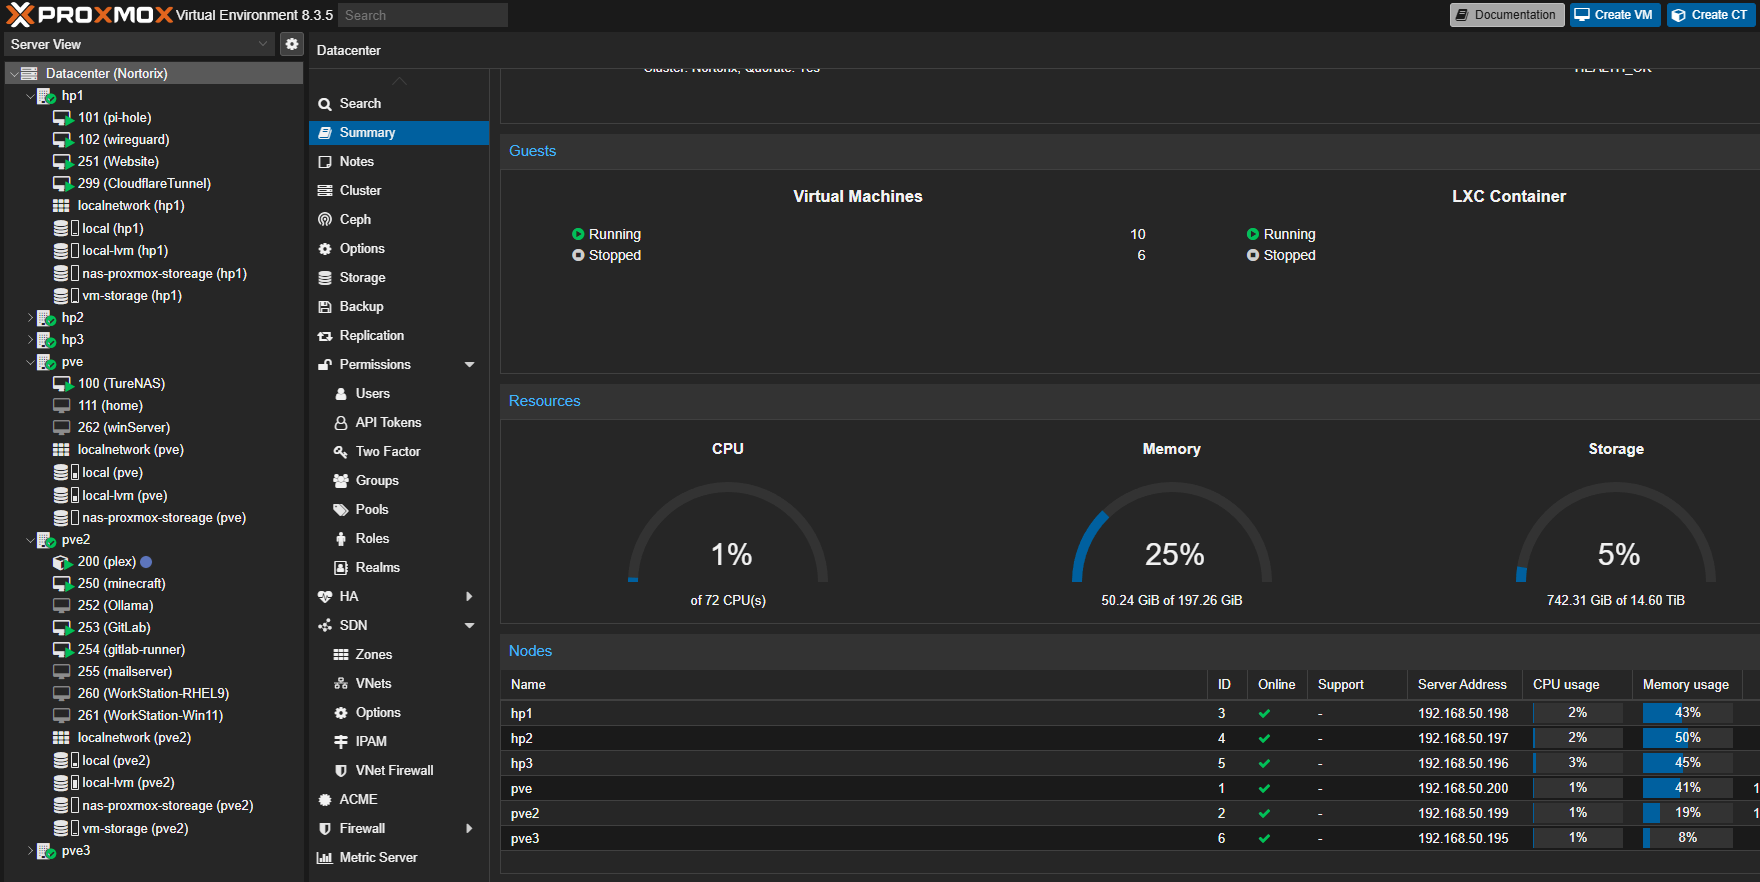Click the stopped VM 111 (home) icon
This screenshot has width=1760, height=882.
[62, 406]
